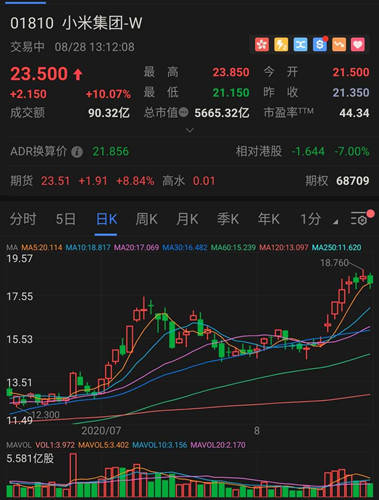Select the 月K monthly chart tab

pyautogui.click(x=187, y=219)
